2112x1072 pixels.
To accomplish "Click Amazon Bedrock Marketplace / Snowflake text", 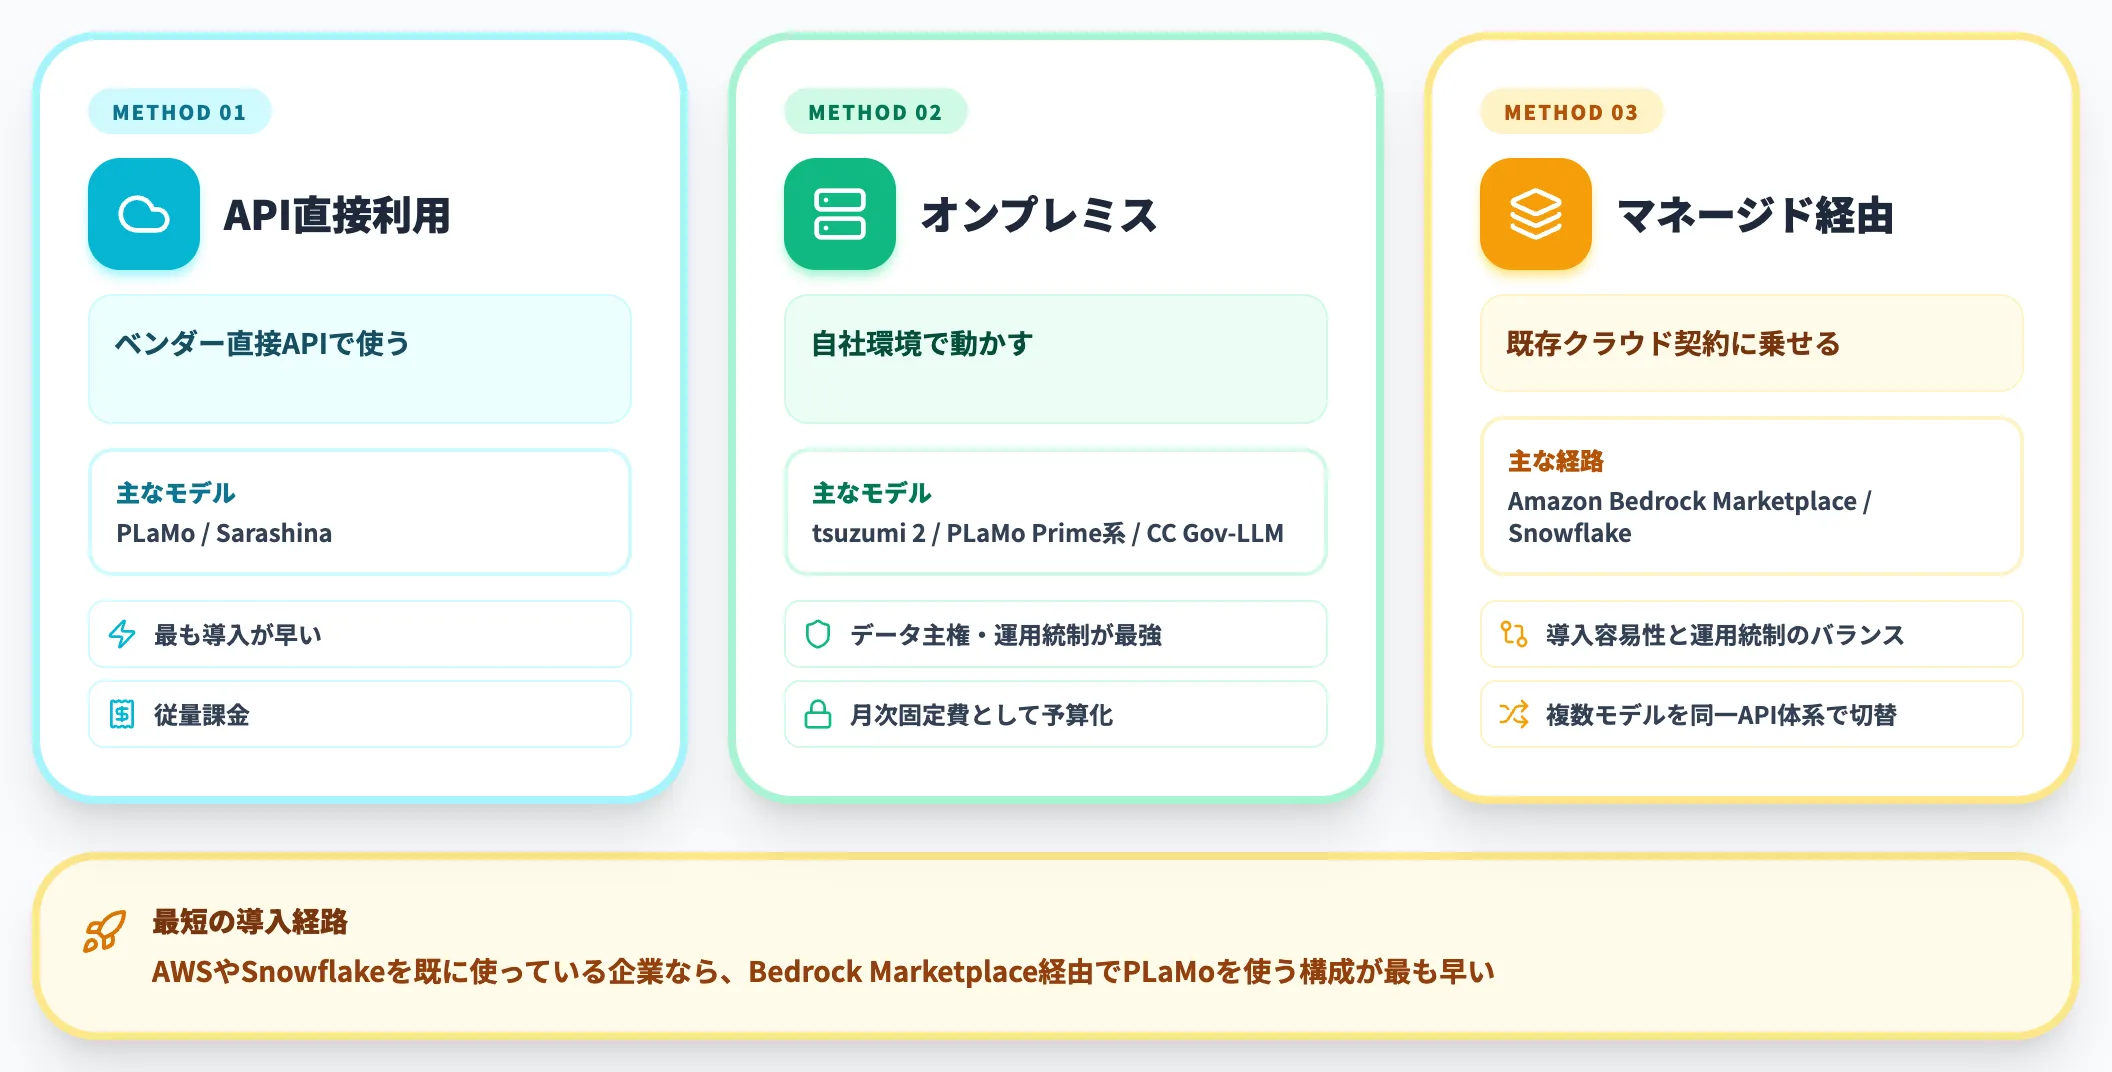I will [1690, 517].
